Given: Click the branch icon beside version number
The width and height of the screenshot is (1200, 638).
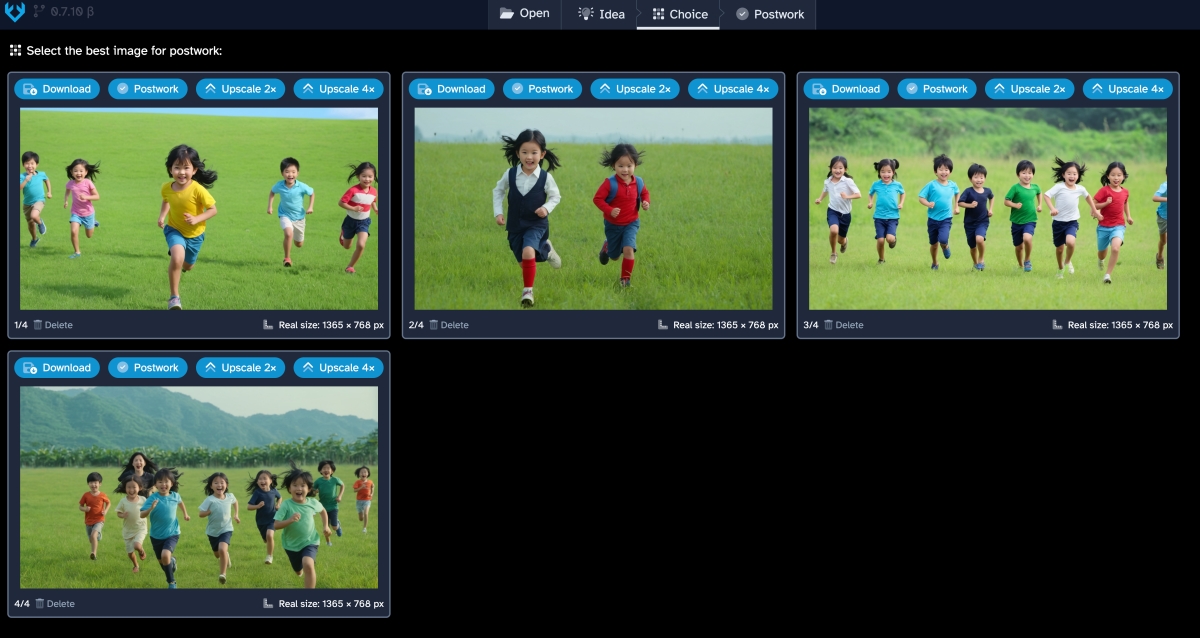Looking at the screenshot, I should (38, 12).
